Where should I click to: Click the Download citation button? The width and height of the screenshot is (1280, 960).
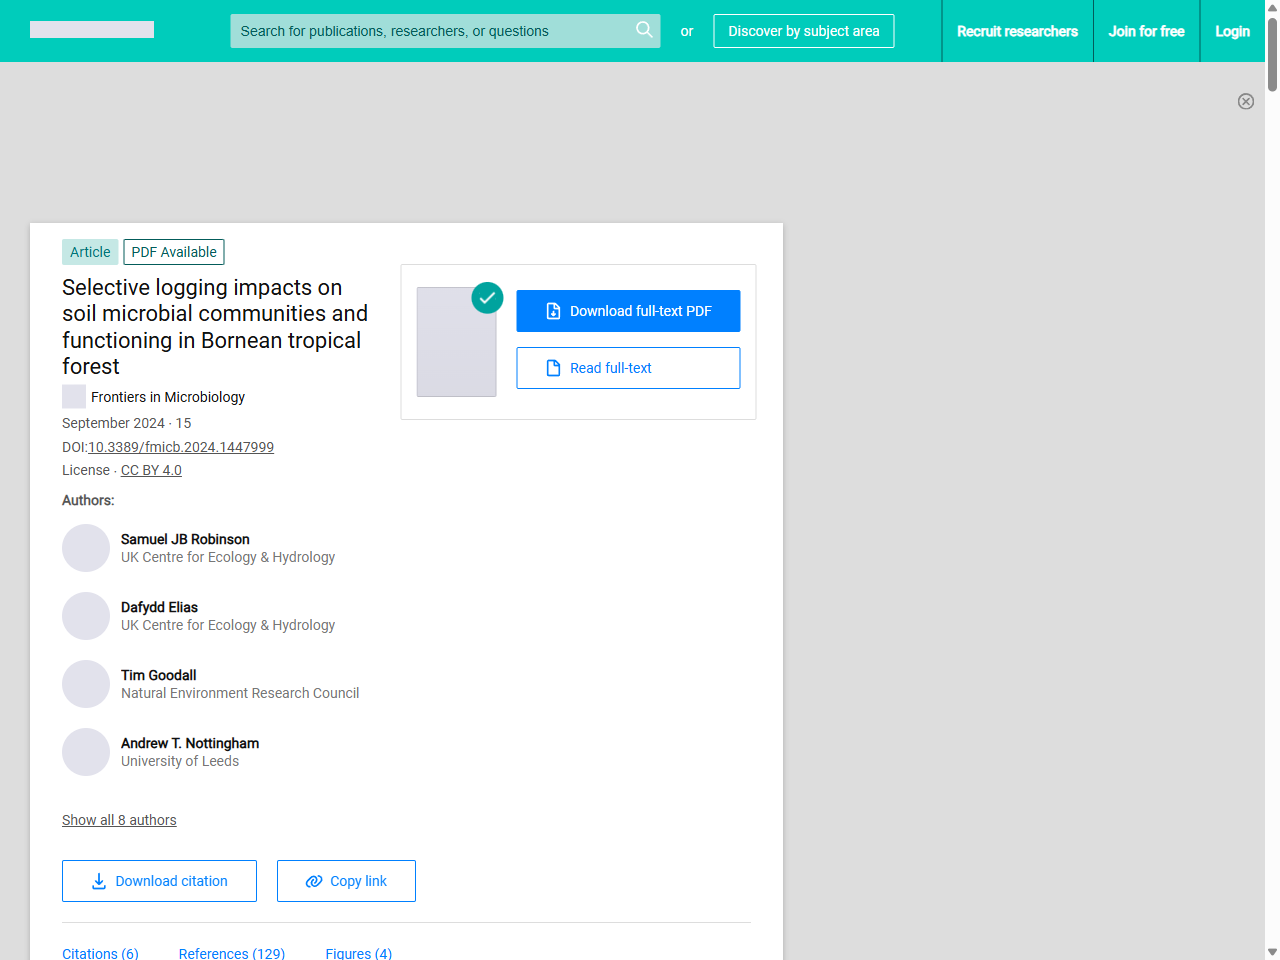click(159, 881)
